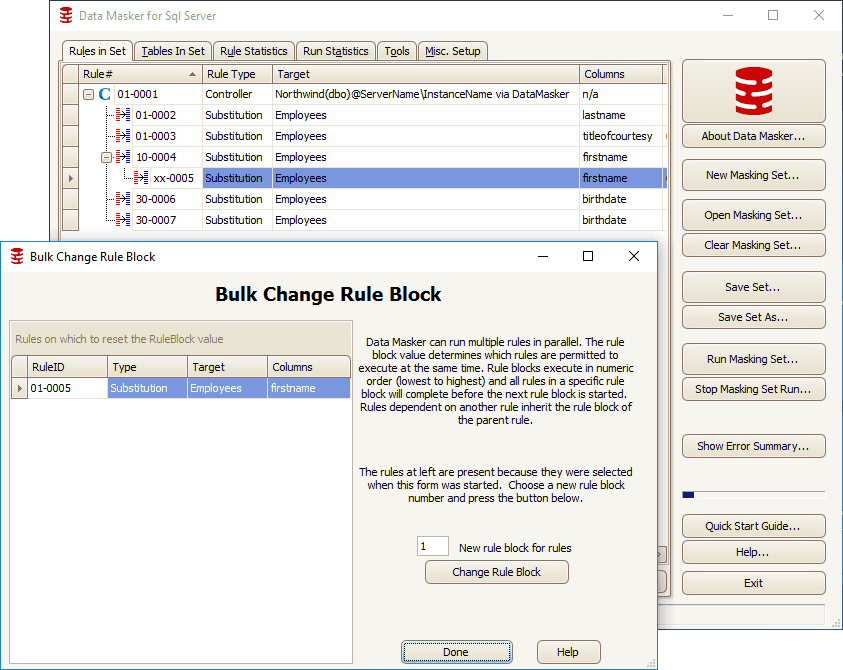The width and height of the screenshot is (843, 670).
Task: Click the row selector for 01-0005
Action: click(19, 388)
